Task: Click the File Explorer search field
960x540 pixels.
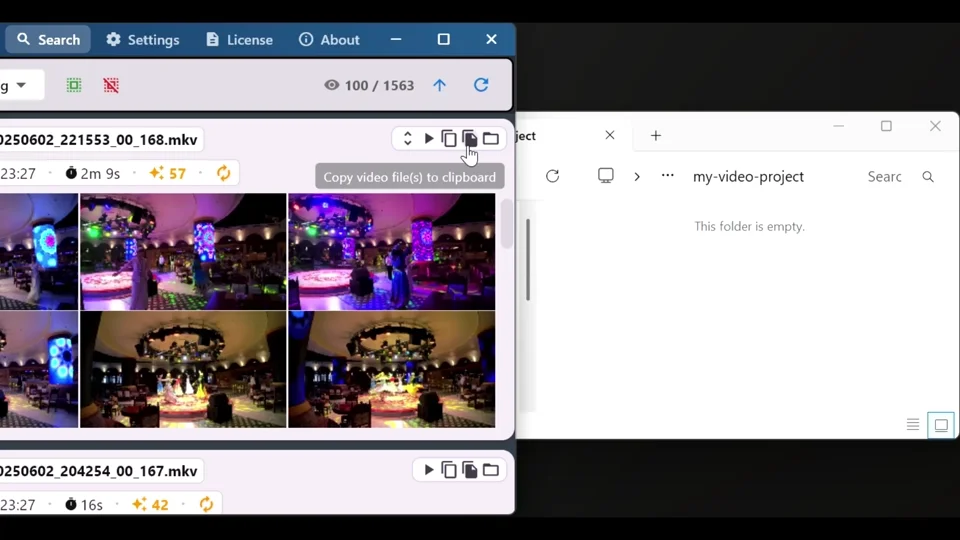Action: [x=885, y=176]
